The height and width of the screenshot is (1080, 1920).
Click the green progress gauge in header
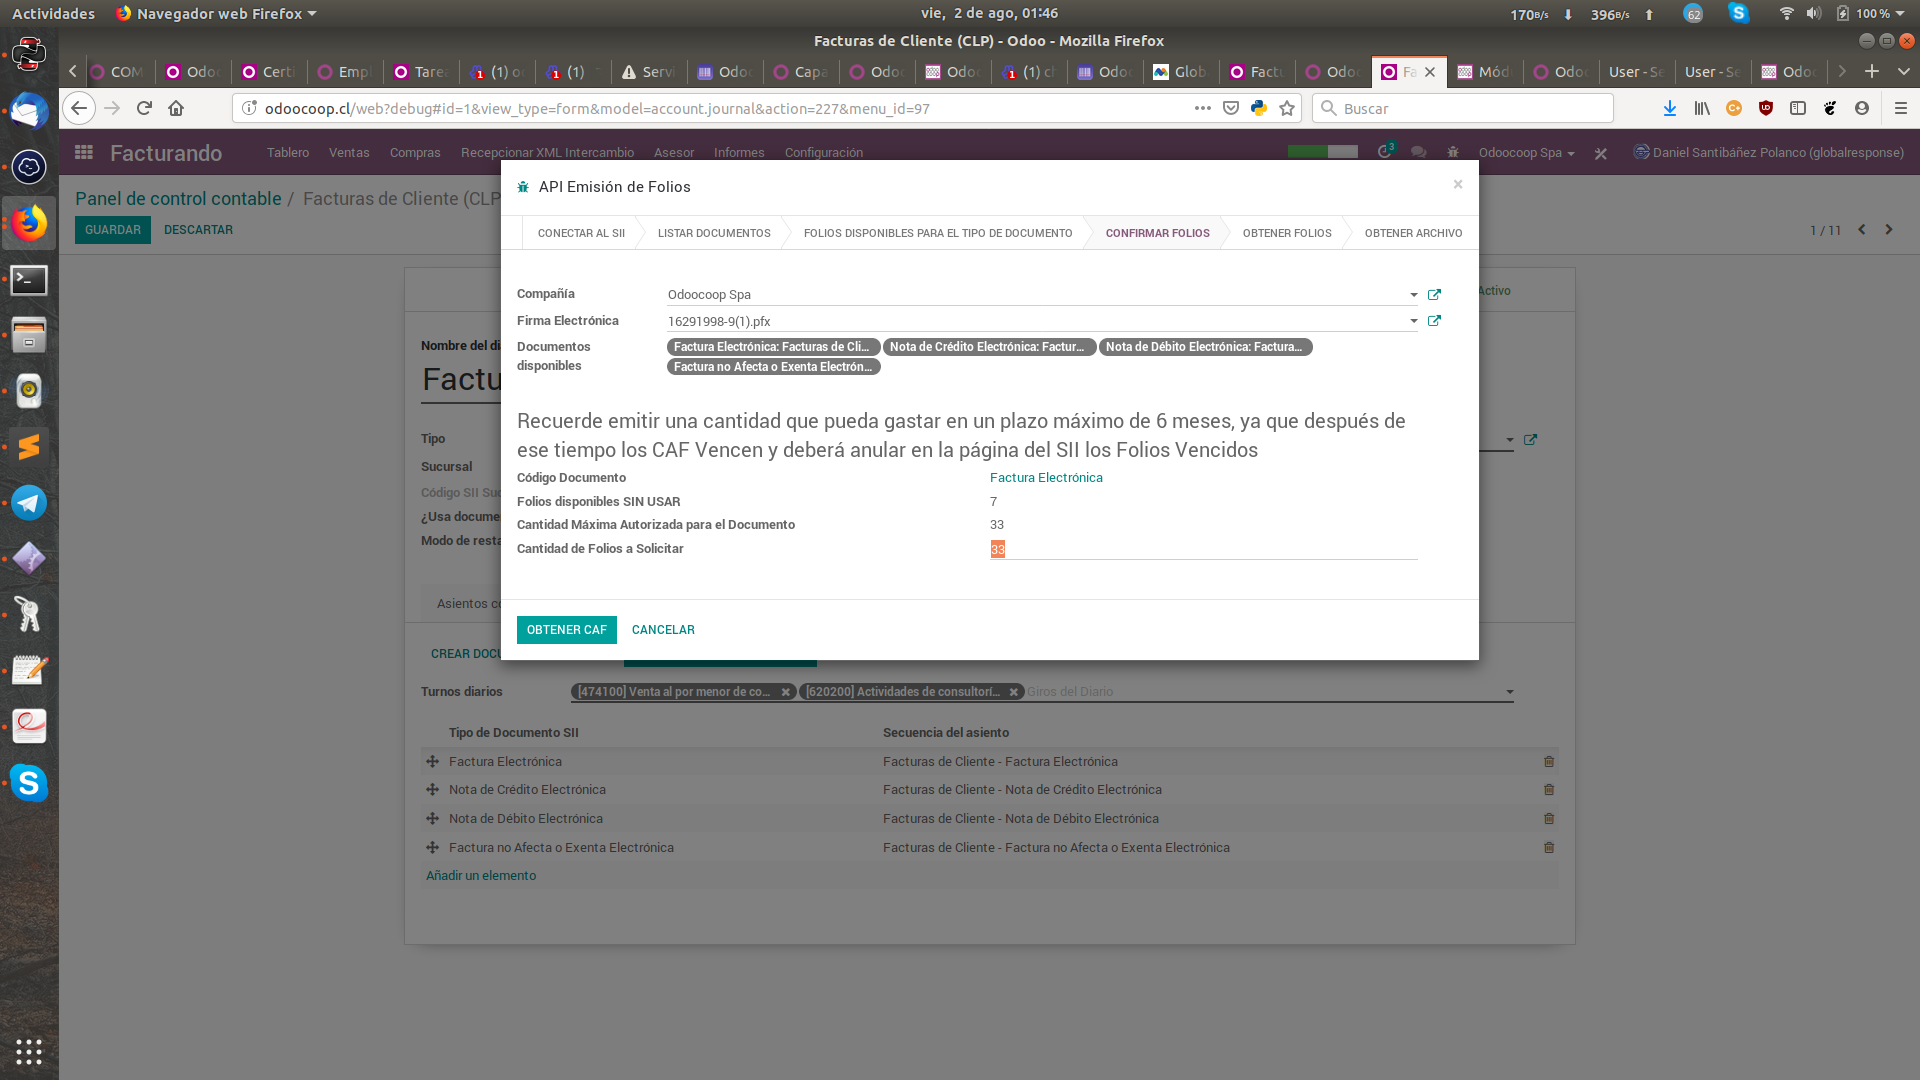[x=1322, y=150]
